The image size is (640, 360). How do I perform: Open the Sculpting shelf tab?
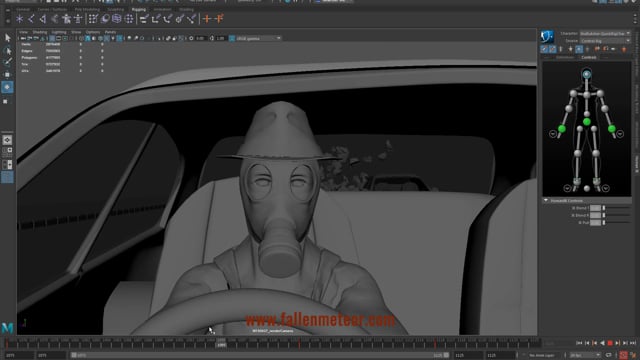(x=116, y=9)
